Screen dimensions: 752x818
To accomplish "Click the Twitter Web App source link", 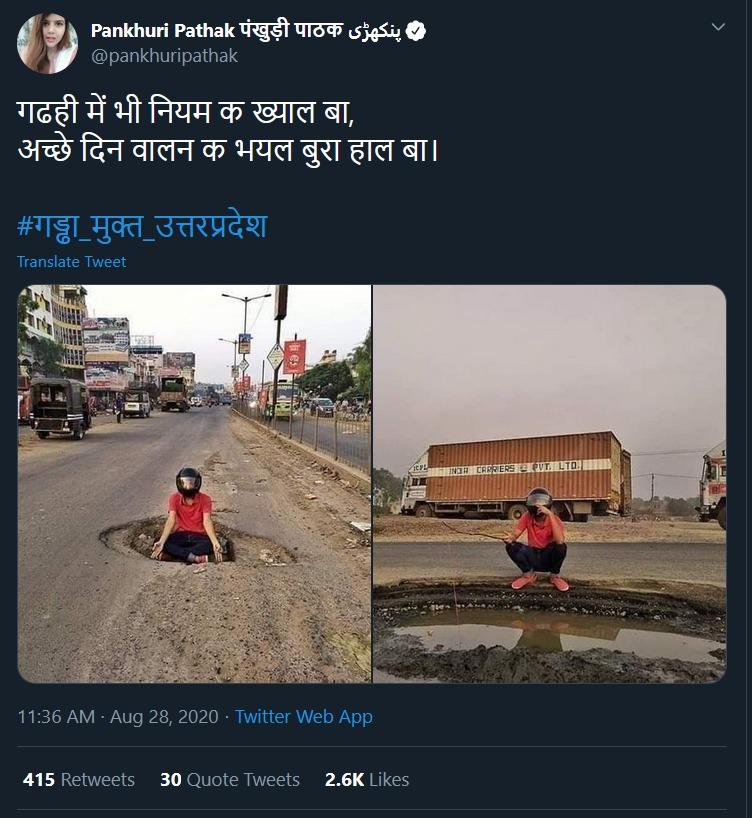I will click(303, 717).
